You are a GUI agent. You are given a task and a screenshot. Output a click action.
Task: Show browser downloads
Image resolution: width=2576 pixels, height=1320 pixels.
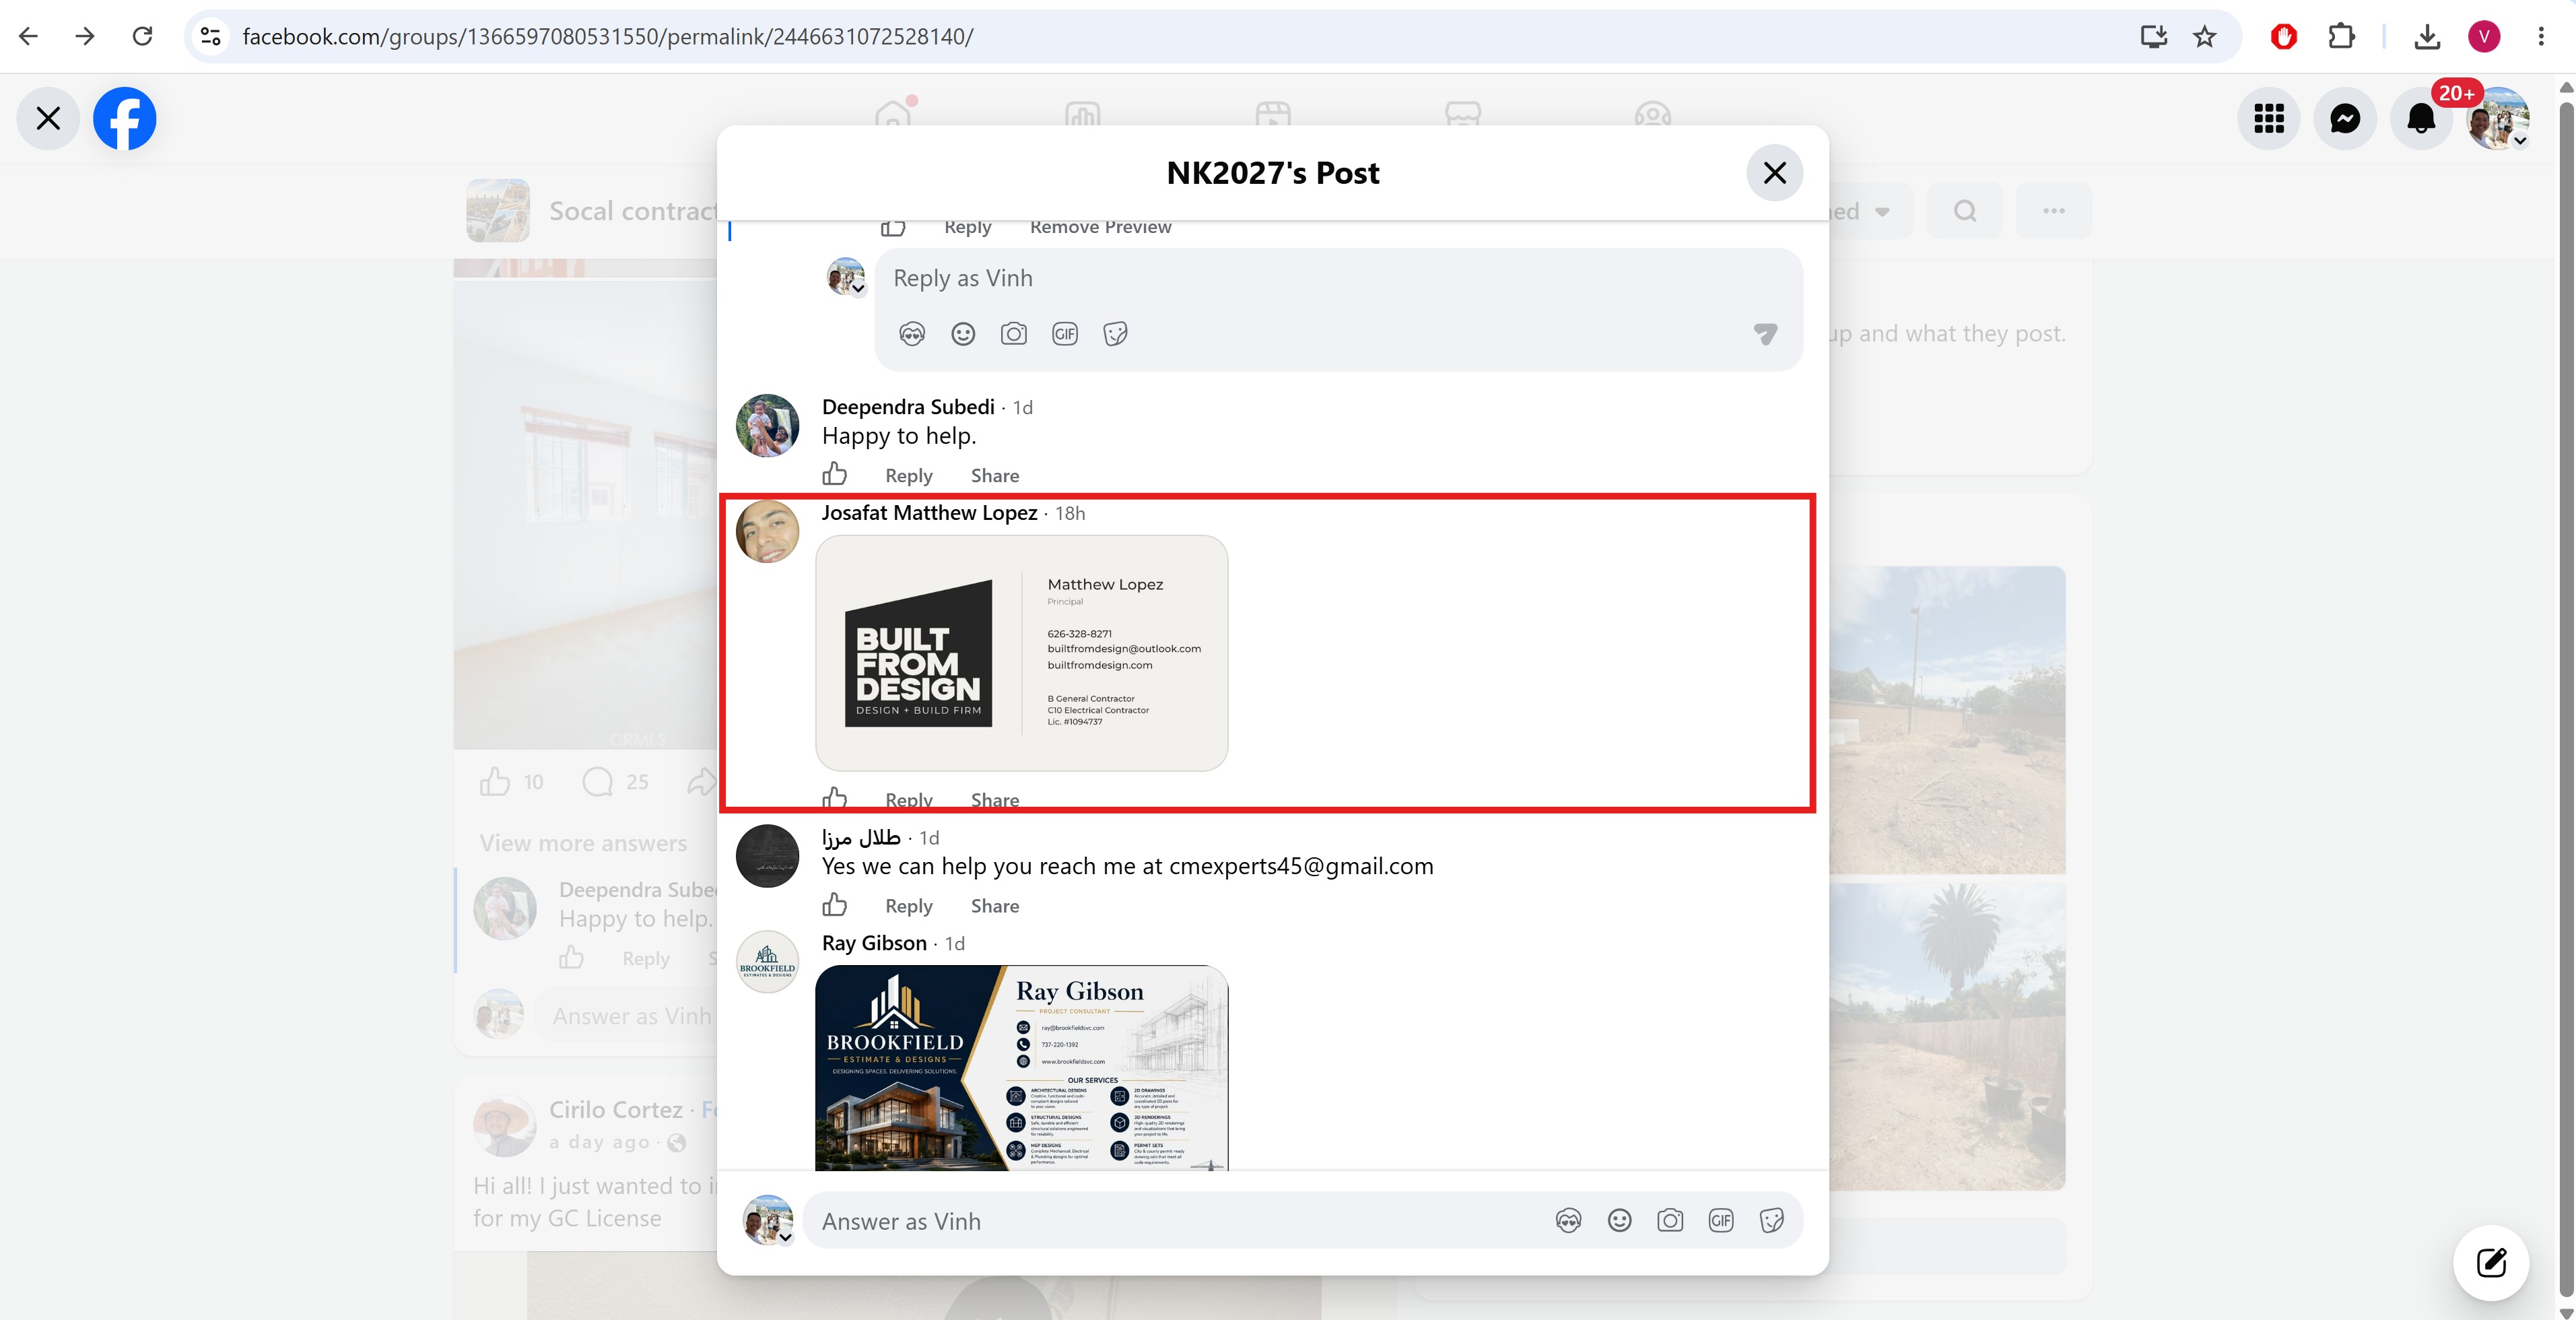click(2427, 36)
